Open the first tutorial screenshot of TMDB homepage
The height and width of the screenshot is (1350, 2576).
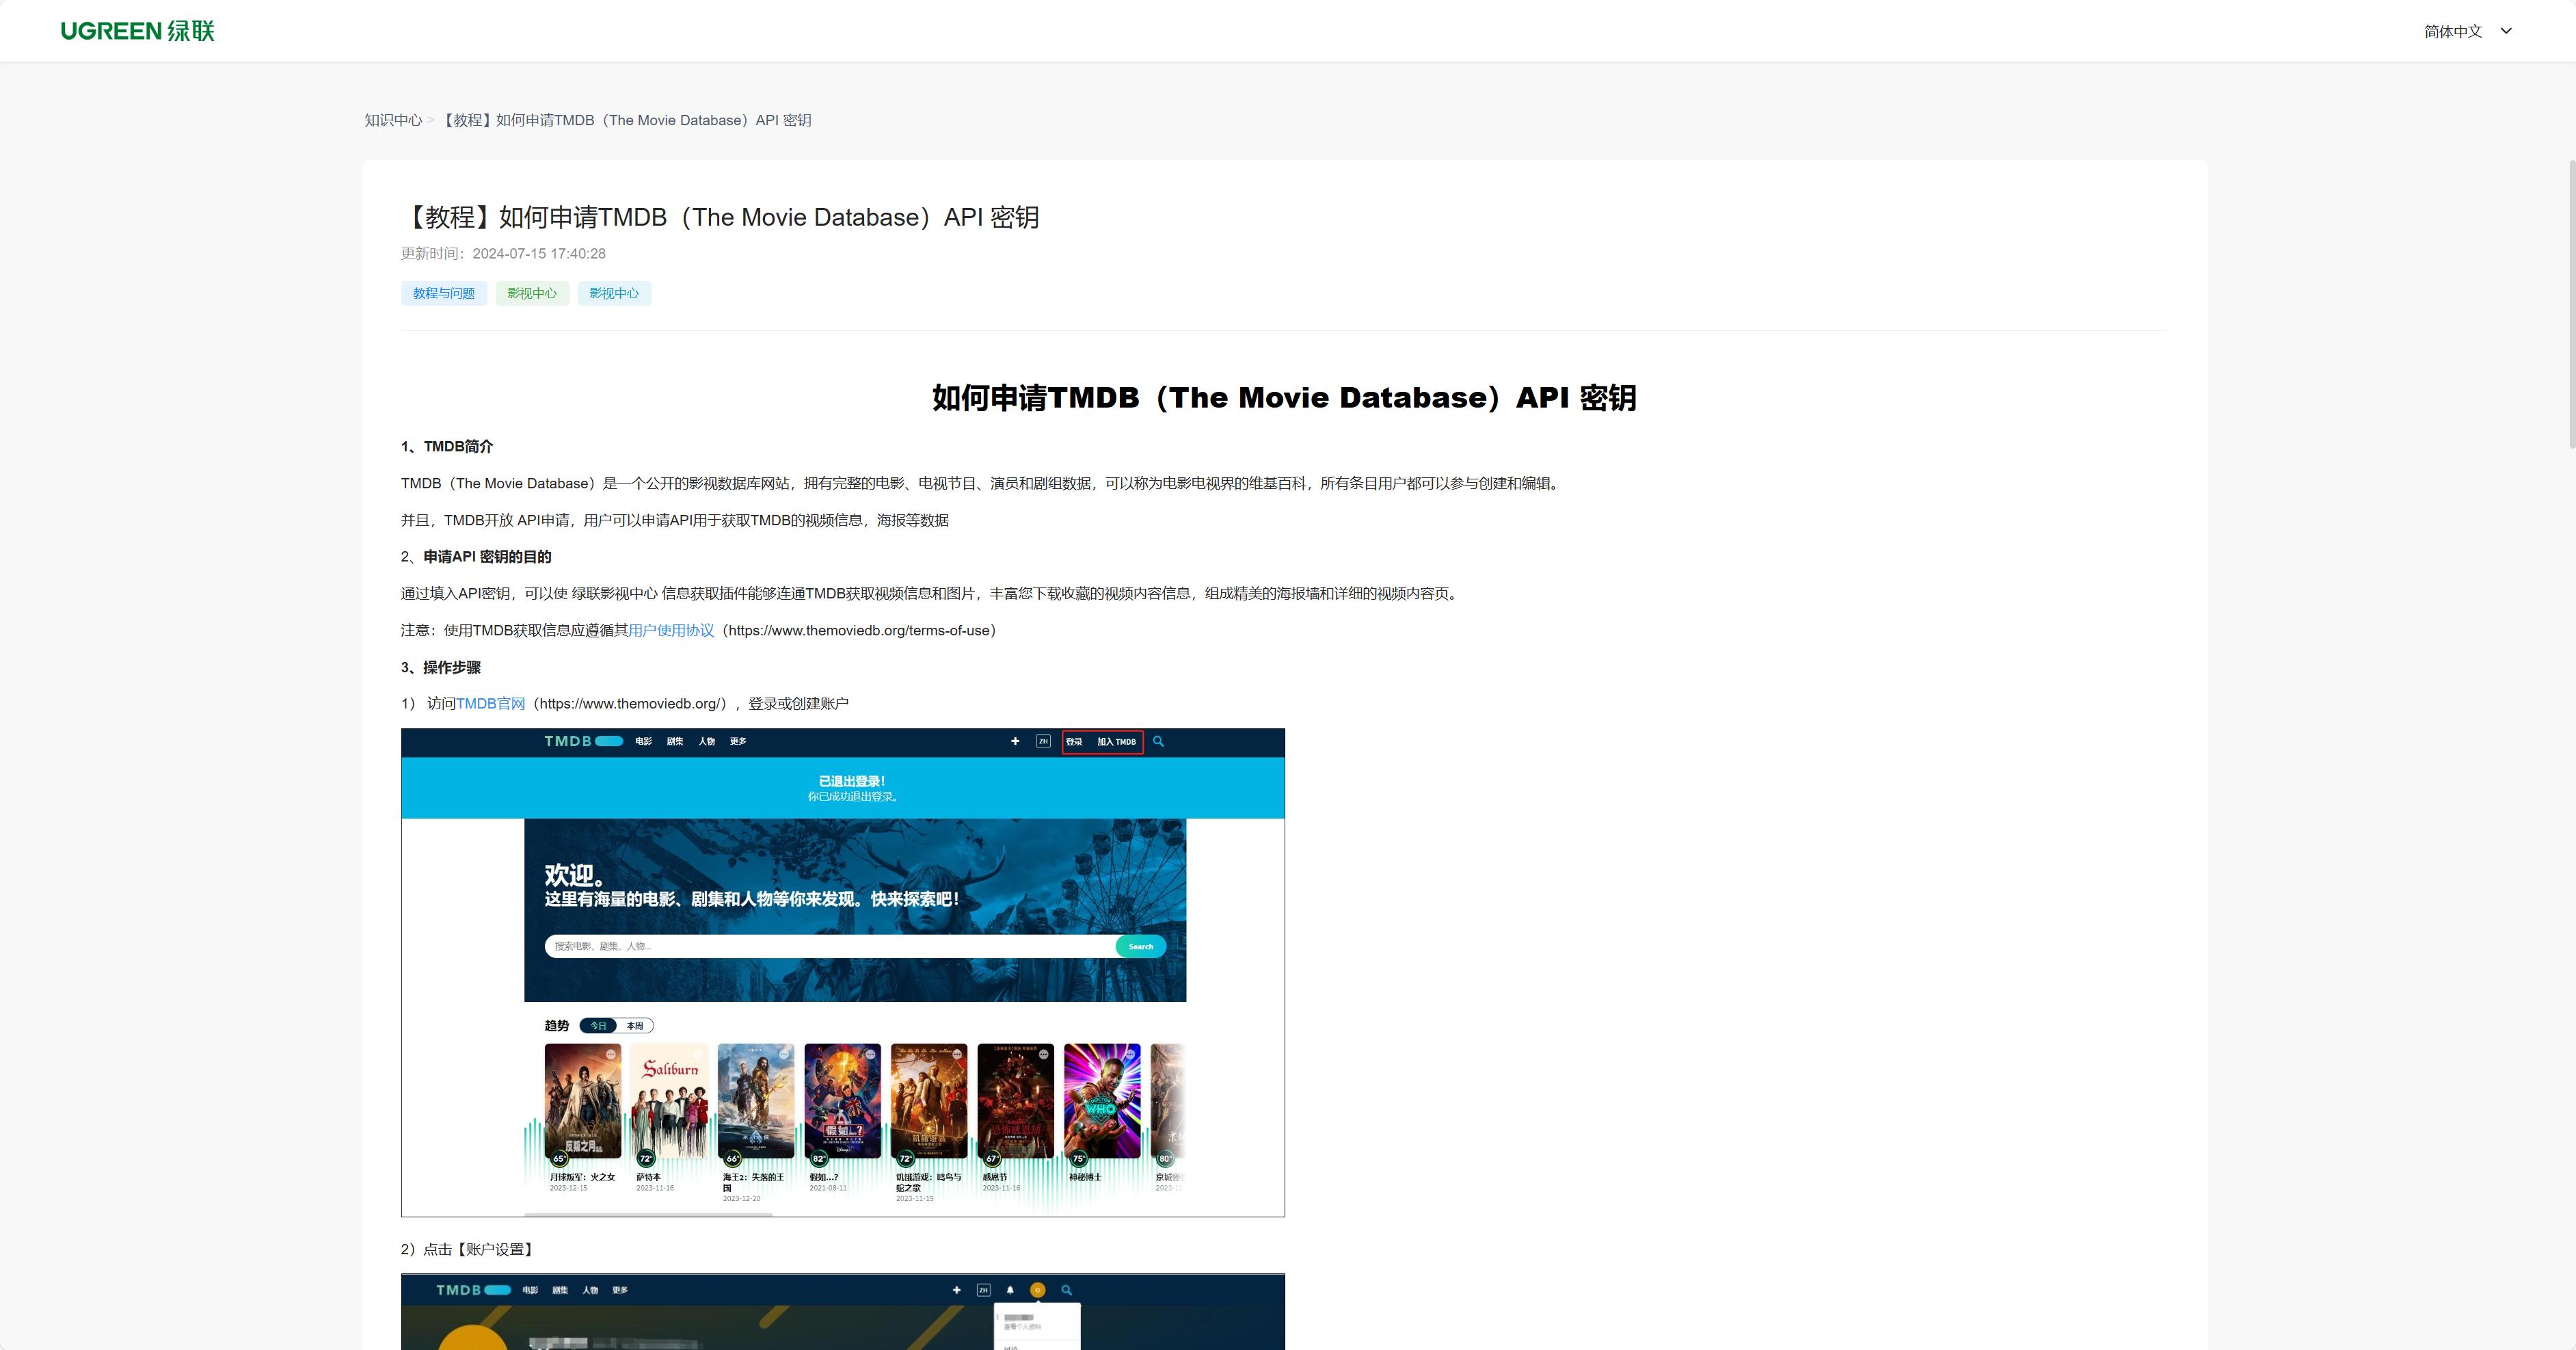[843, 972]
